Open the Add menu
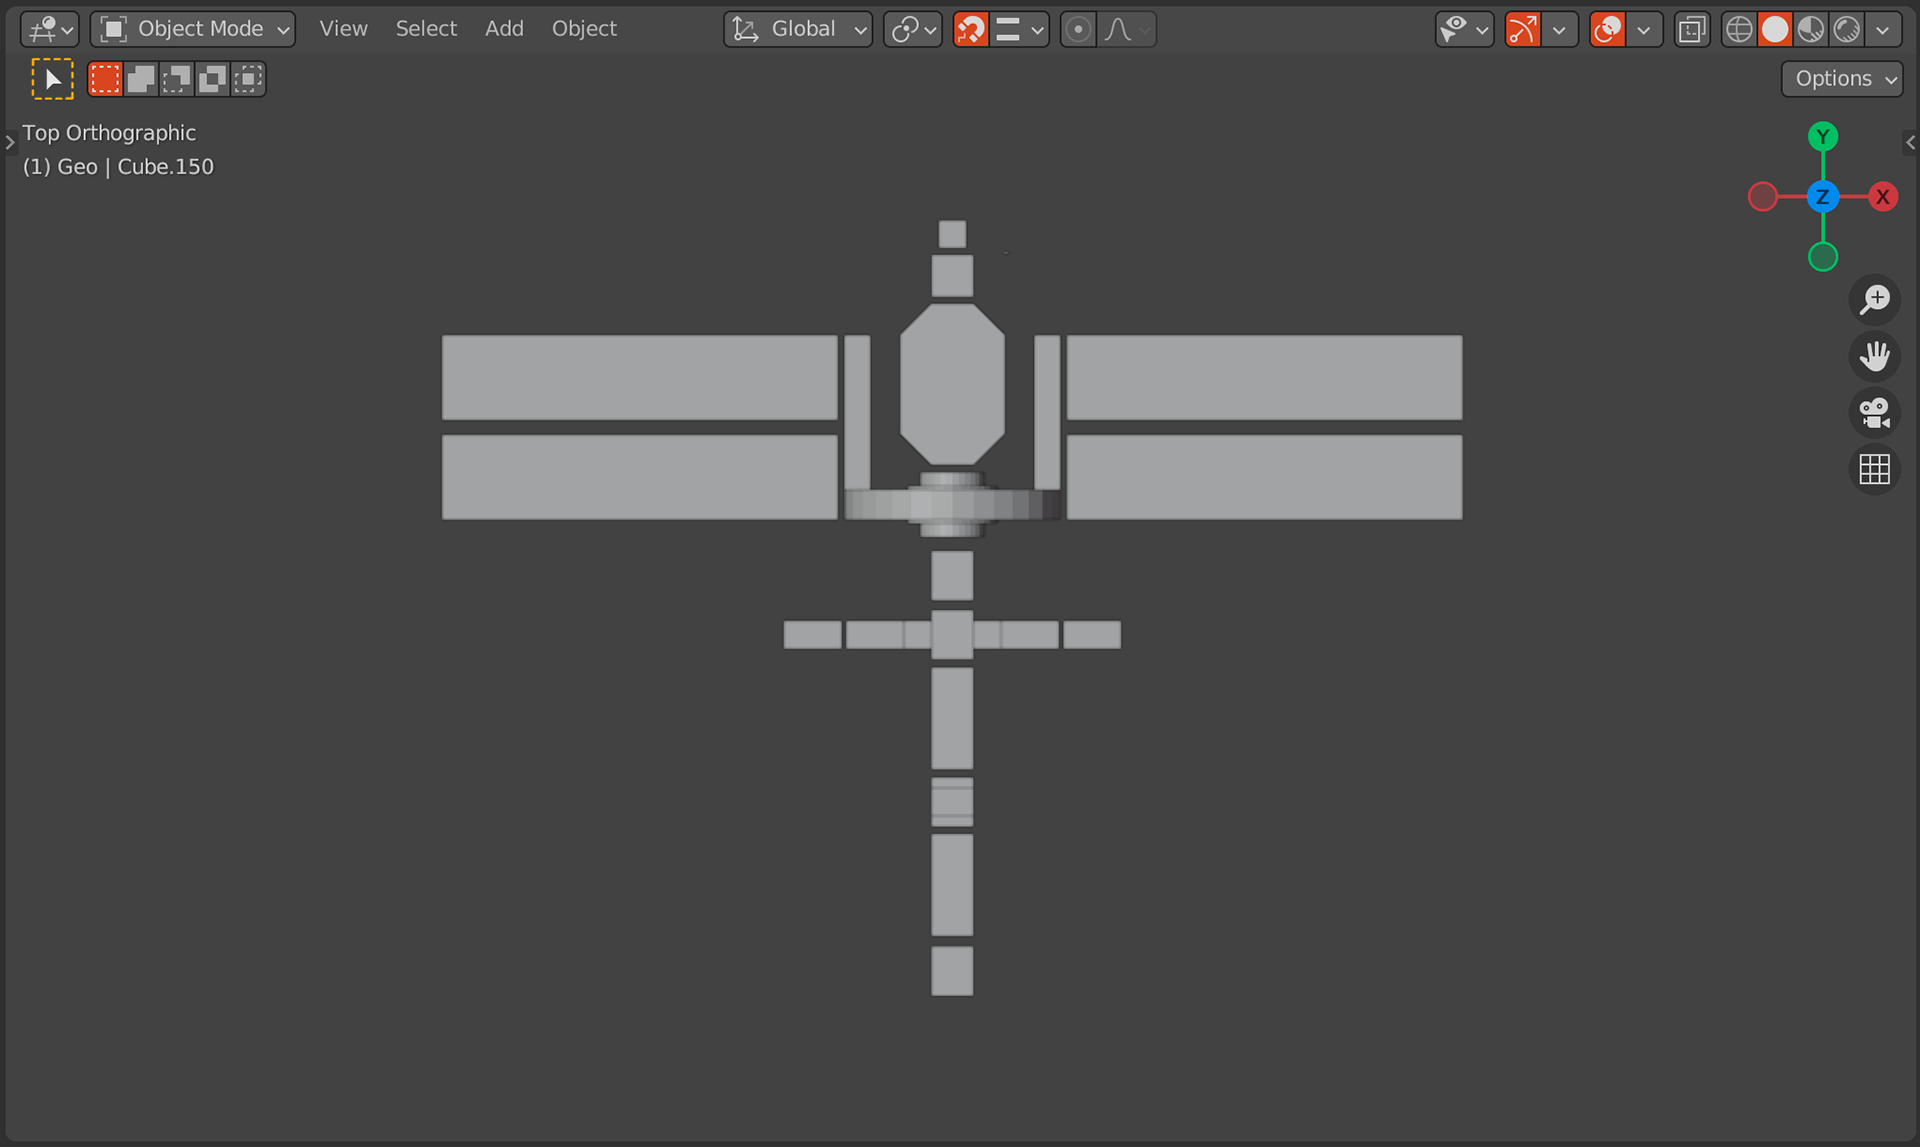The image size is (1920, 1147). coord(504,29)
